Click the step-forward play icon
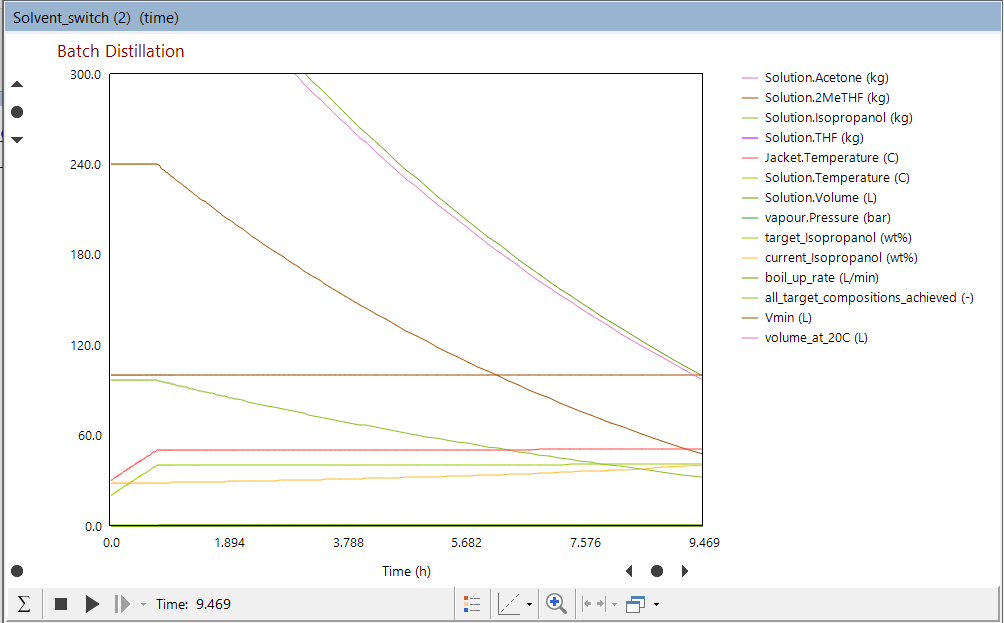Image resolution: width=1004 pixels, height=623 pixels. pyautogui.click(x=121, y=604)
